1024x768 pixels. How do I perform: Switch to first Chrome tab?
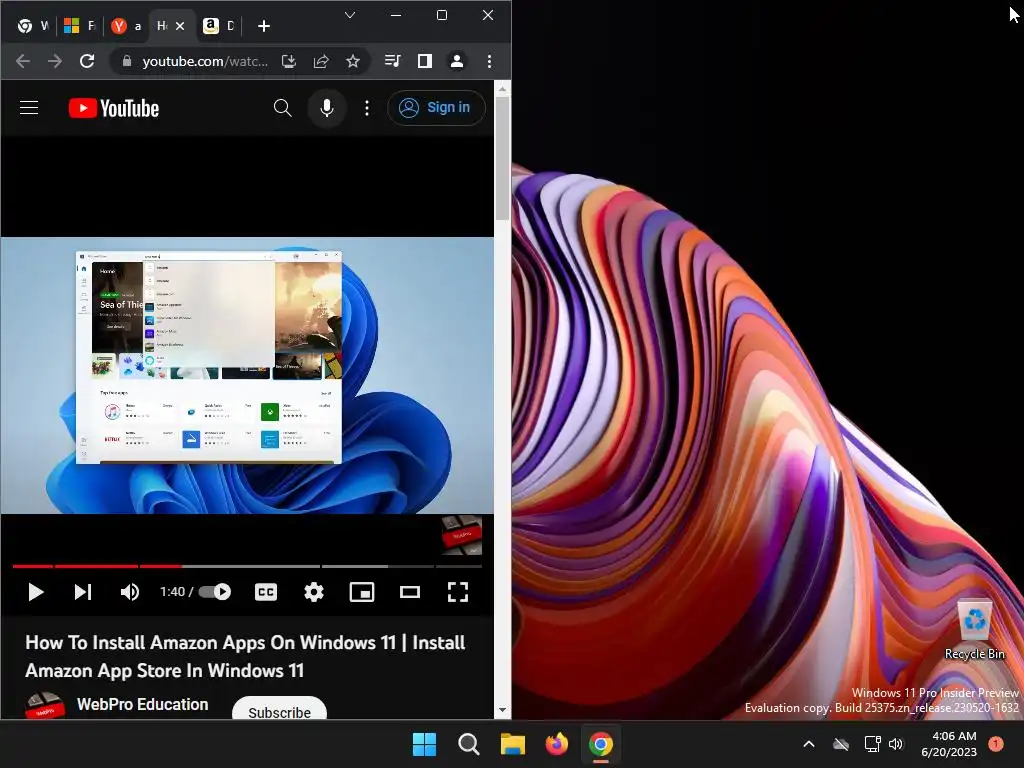tap(33, 26)
